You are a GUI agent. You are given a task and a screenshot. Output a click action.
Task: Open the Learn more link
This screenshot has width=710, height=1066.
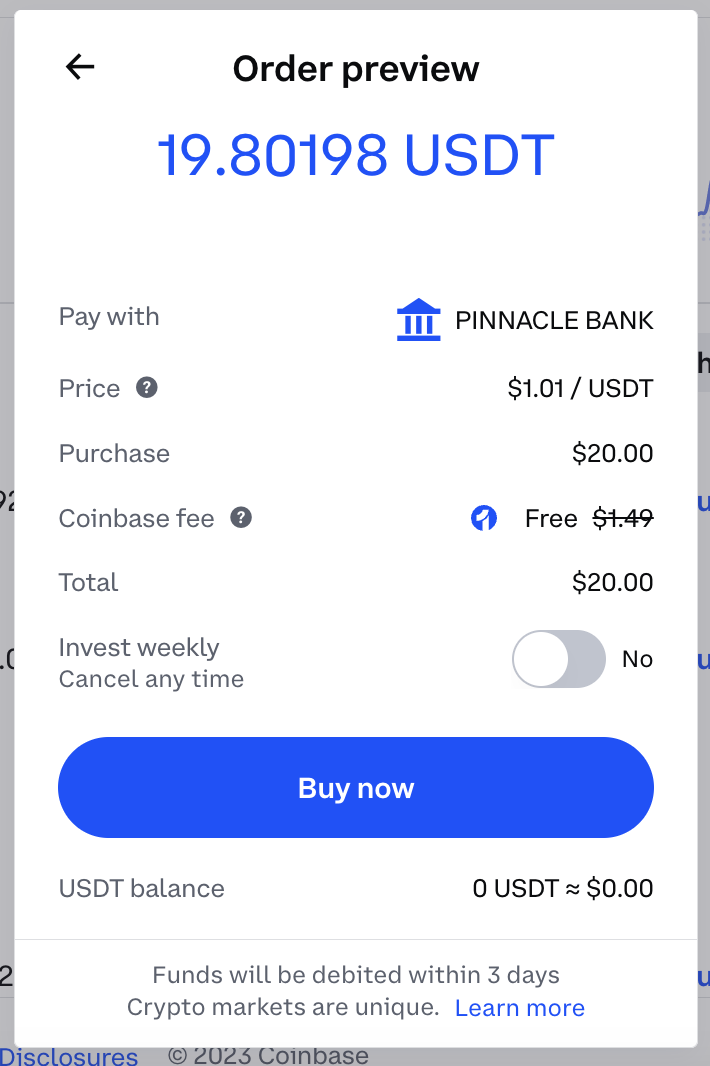(520, 1008)
